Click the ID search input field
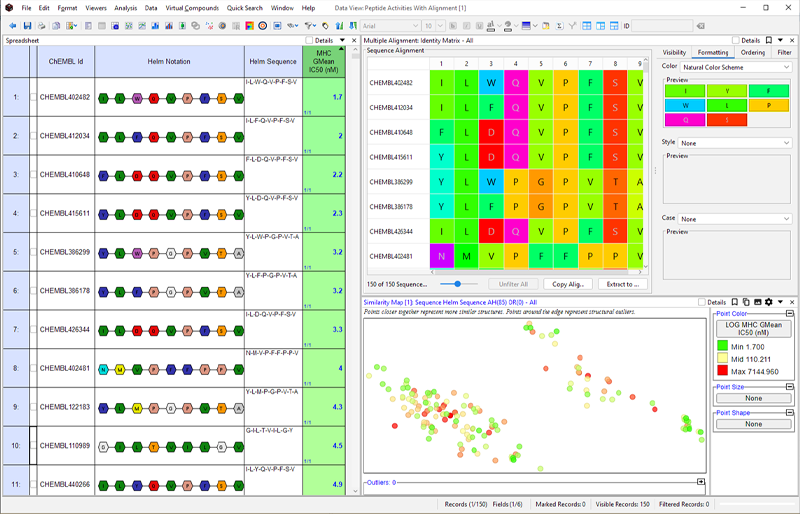The height and width of the screenshot is (514, 800). [x=662, y=26]
